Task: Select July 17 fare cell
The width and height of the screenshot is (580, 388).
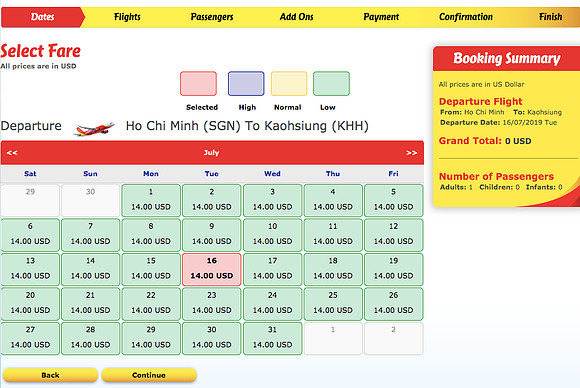Action: click(272, 269)
